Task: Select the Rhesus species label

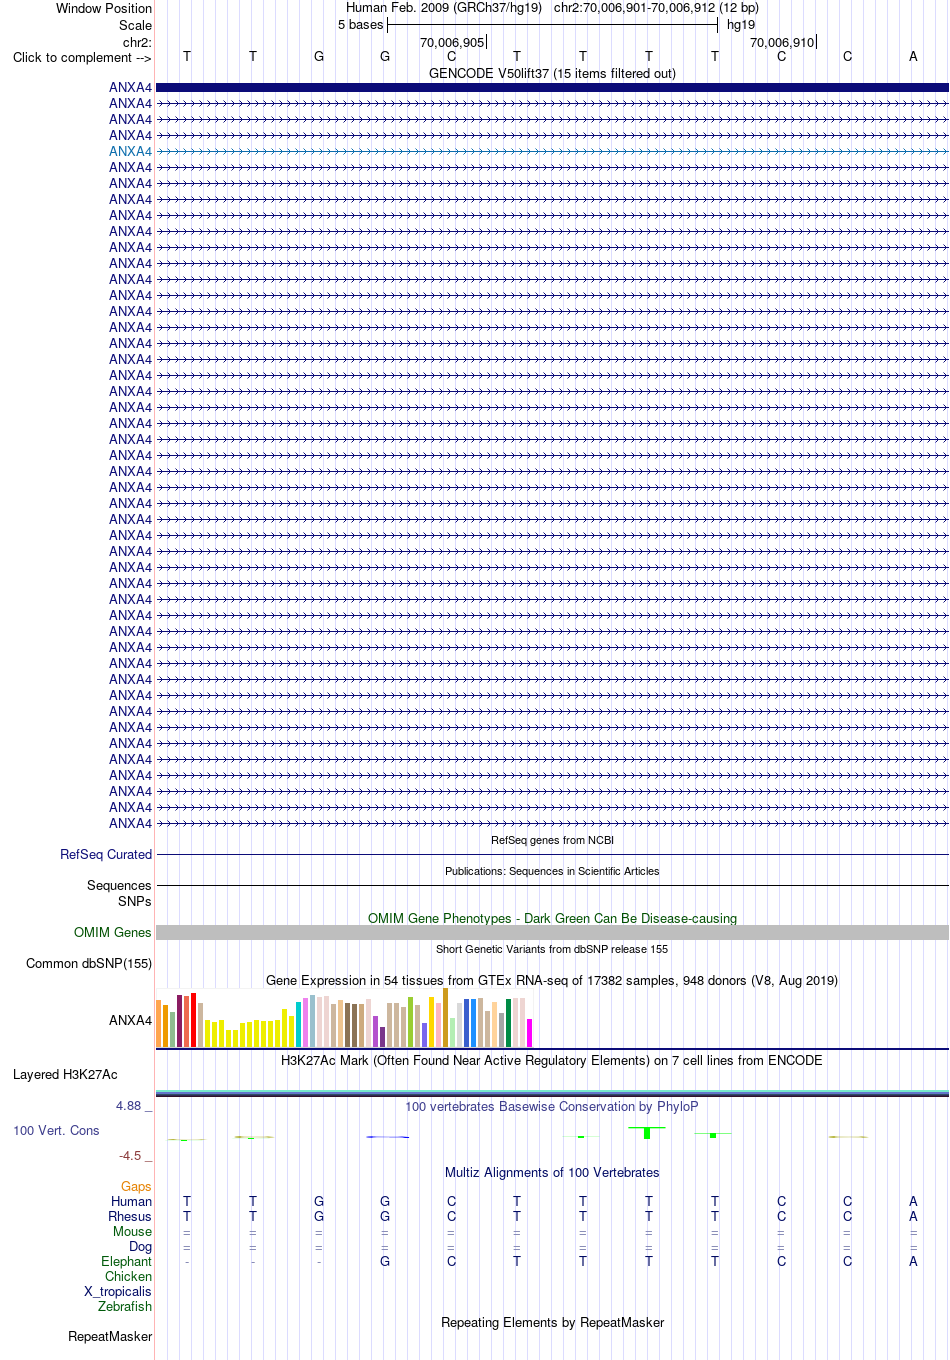Action: tap(130, 1216)
